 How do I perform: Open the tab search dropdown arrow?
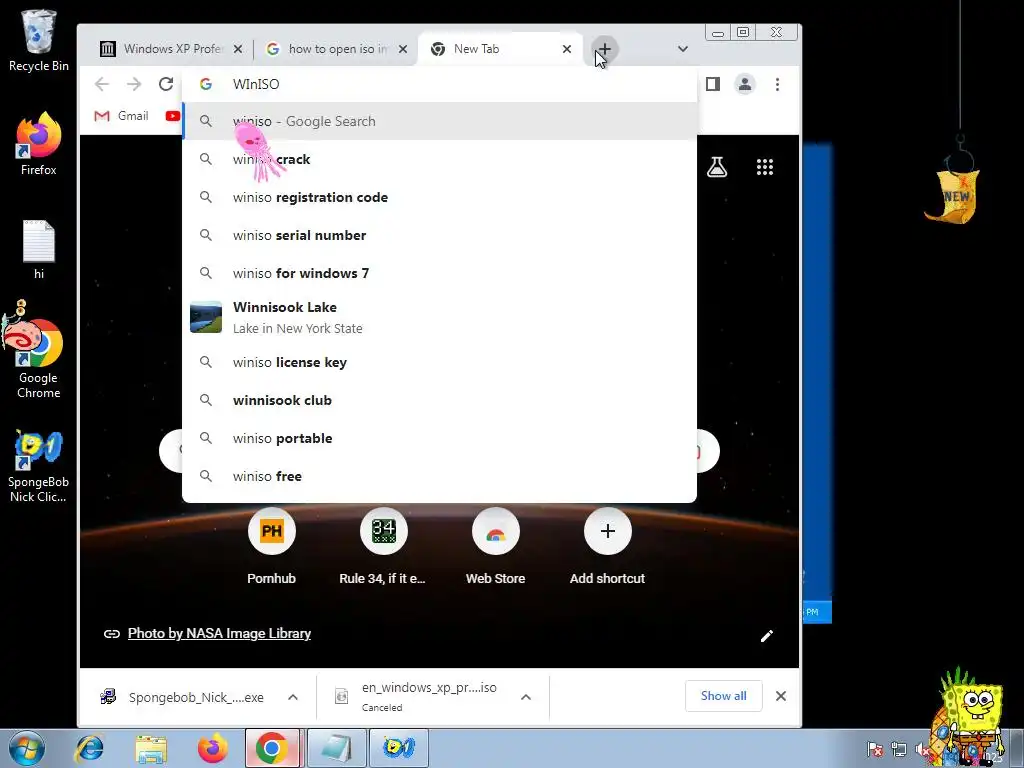point(682,49)
